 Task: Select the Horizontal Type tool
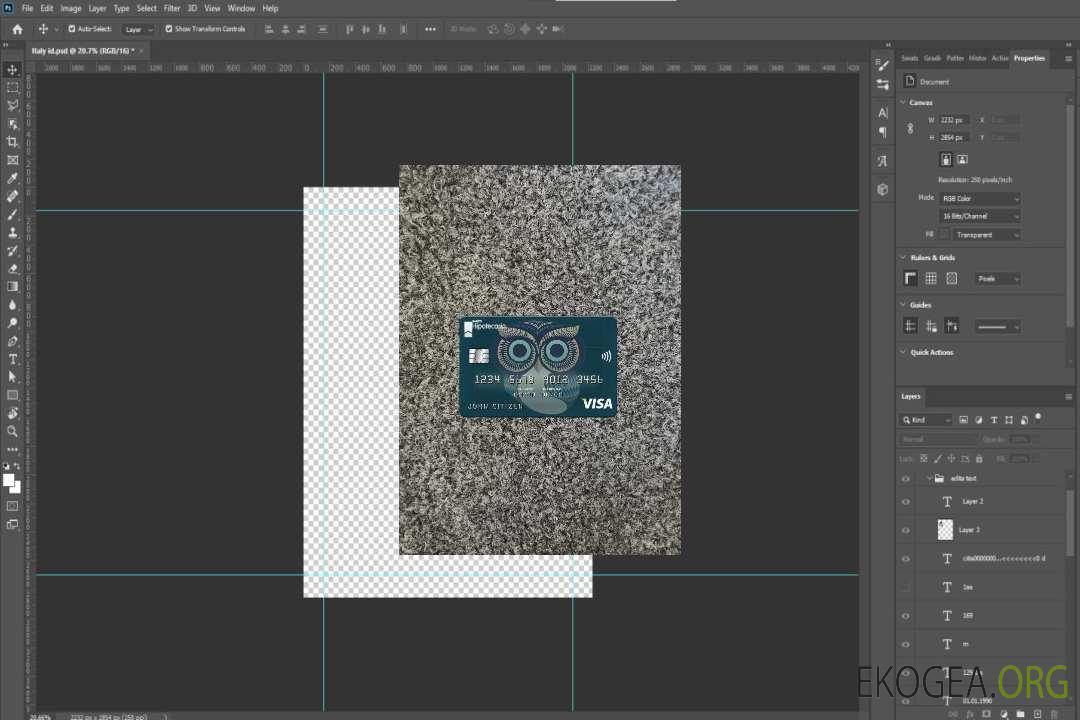coord(13,359)
